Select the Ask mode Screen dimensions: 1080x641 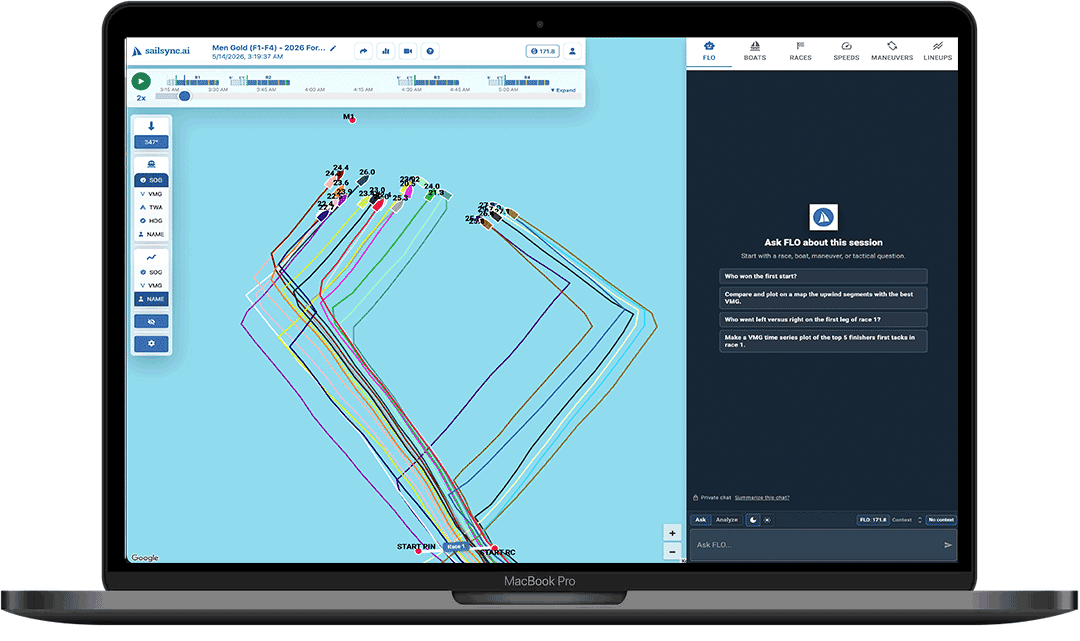click(700, 520)
